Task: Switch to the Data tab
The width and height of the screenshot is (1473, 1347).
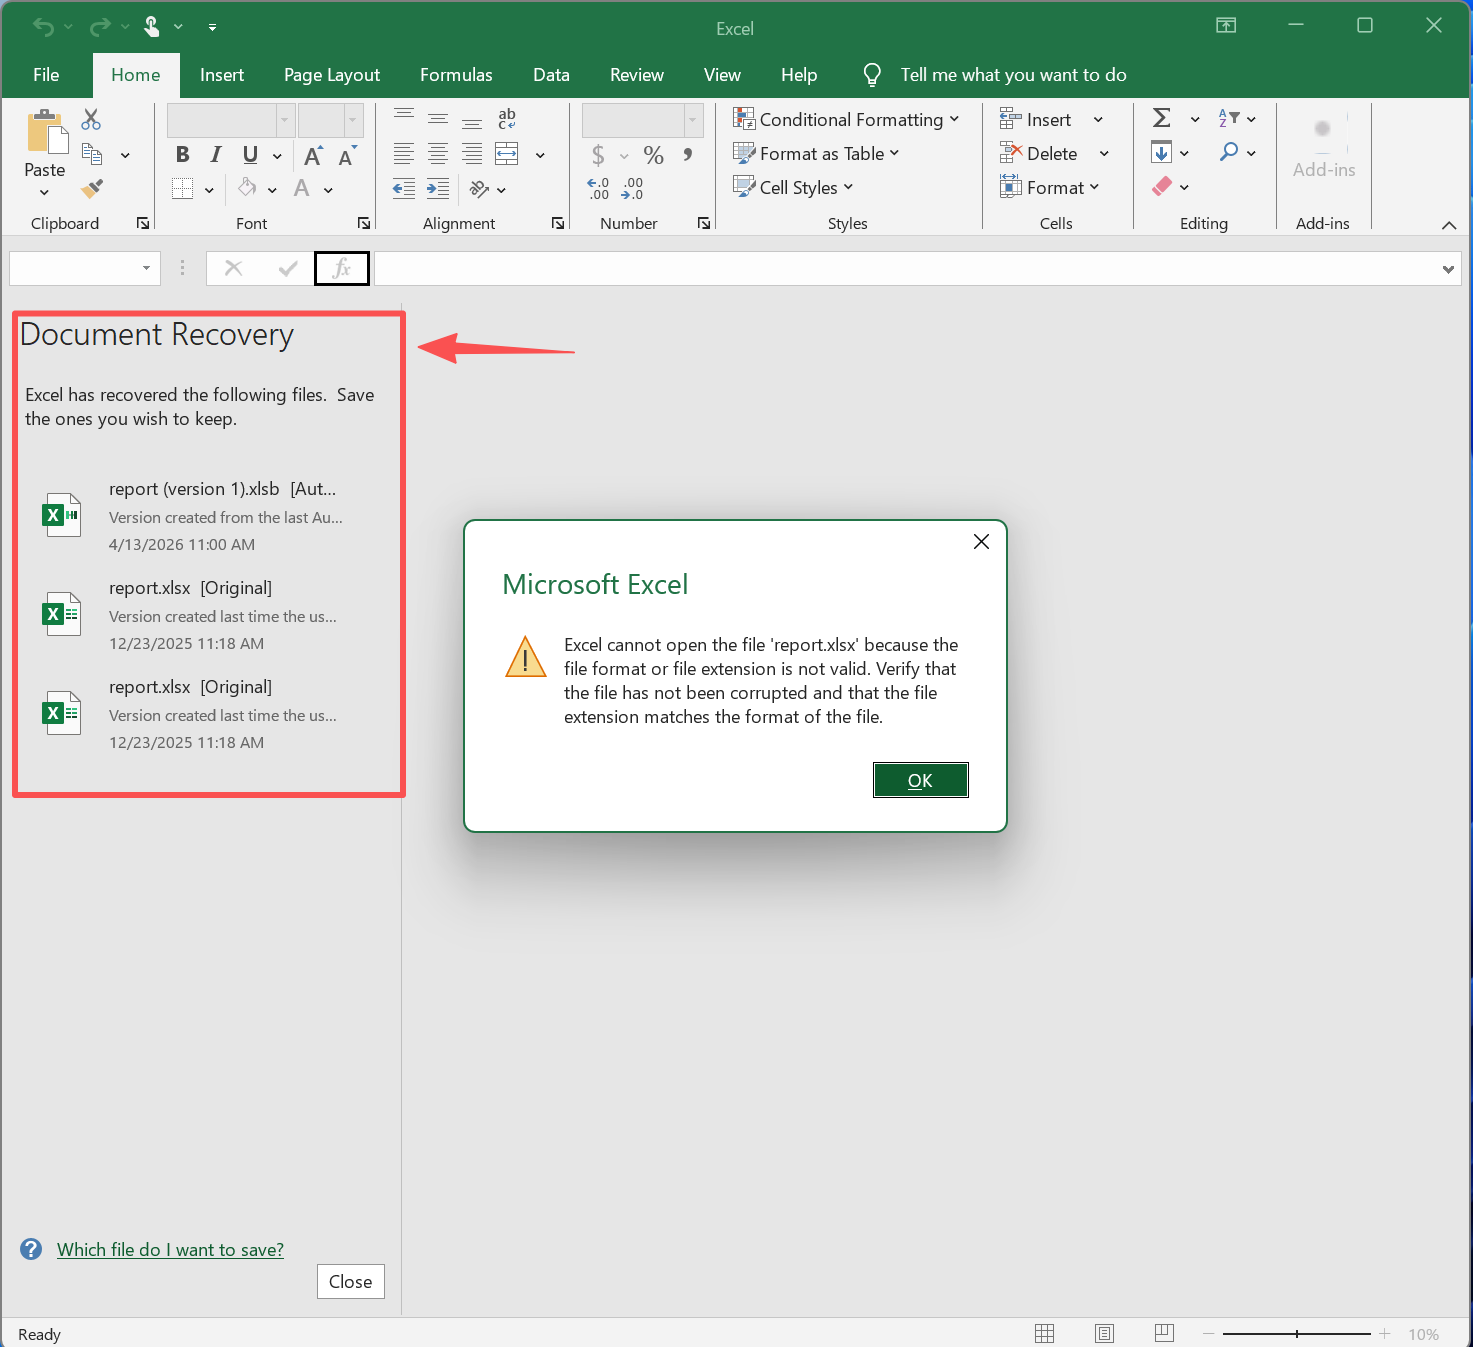Action: pos(551,75)
